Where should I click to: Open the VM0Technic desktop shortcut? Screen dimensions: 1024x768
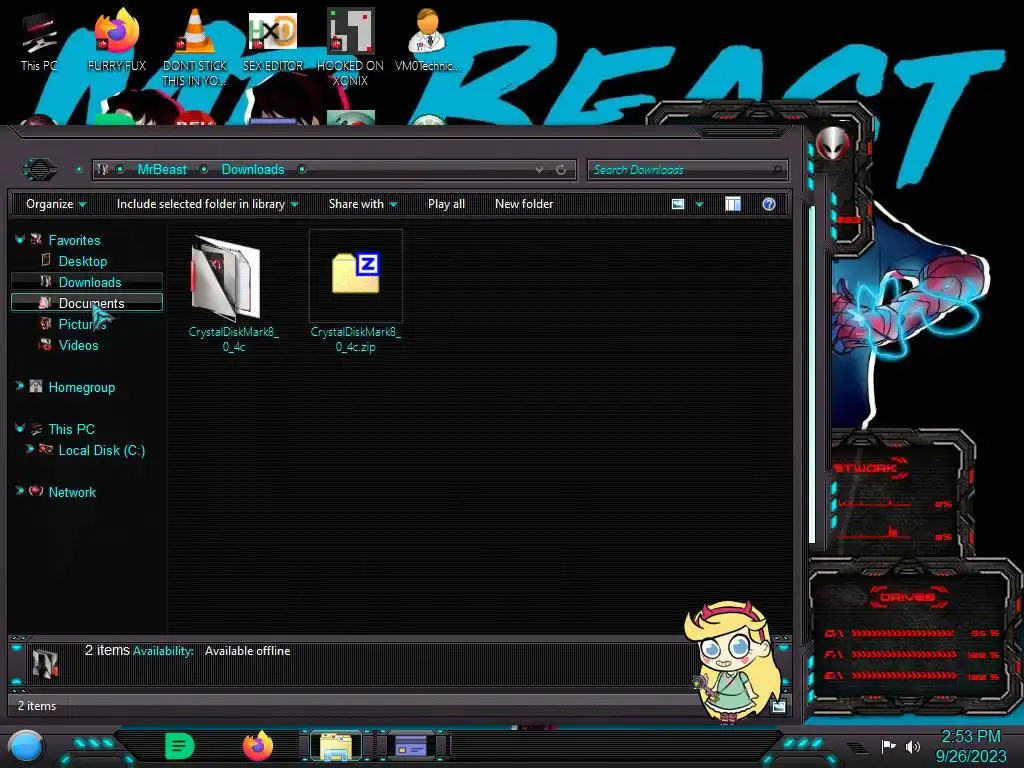pyautogui.click(x=427, y=40)
